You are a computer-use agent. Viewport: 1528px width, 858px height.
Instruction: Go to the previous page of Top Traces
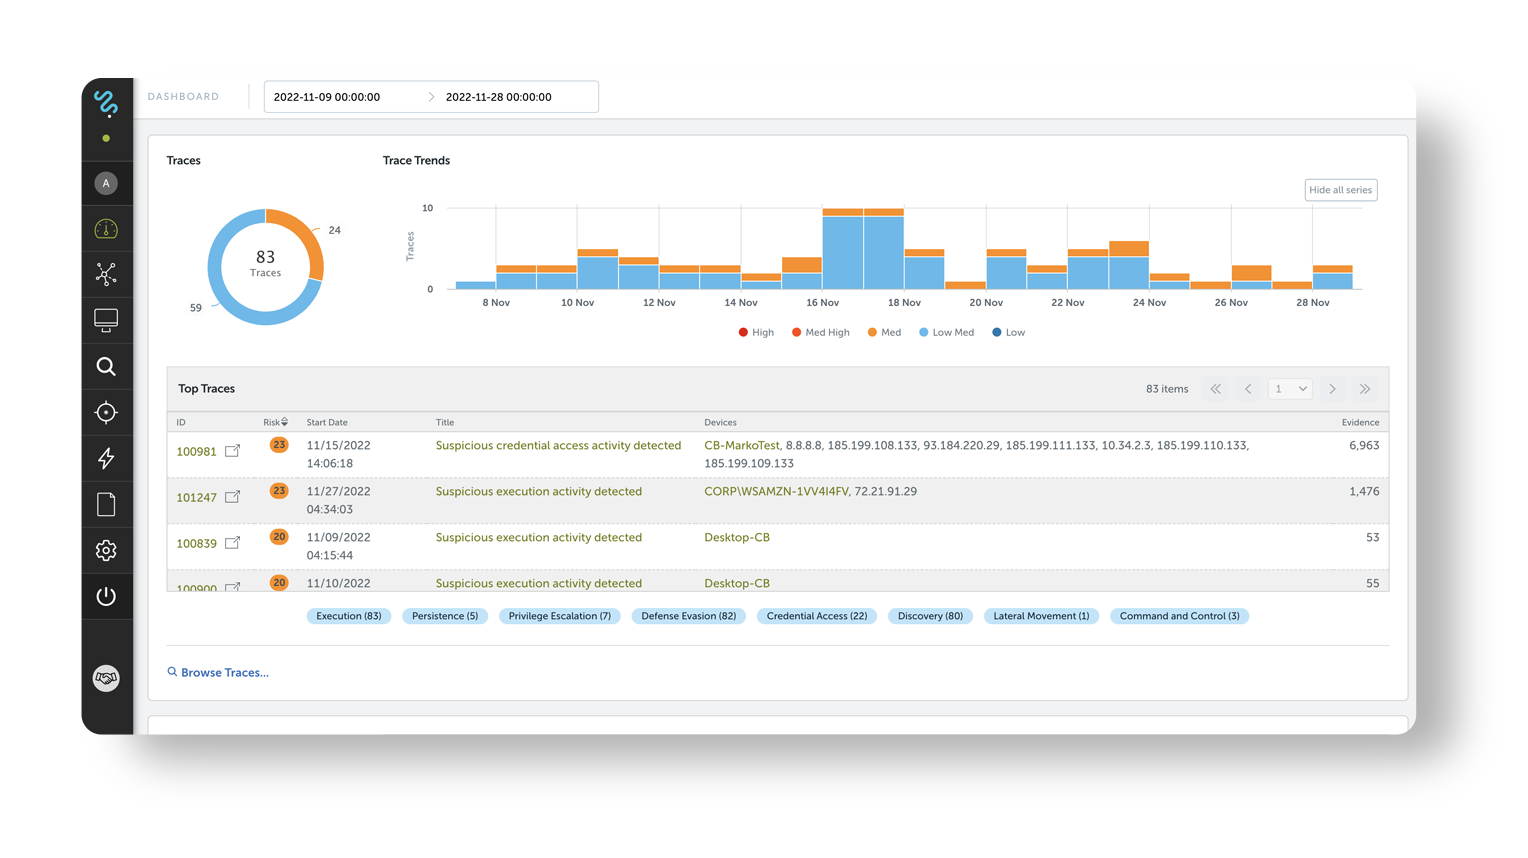click(1248, 389)
